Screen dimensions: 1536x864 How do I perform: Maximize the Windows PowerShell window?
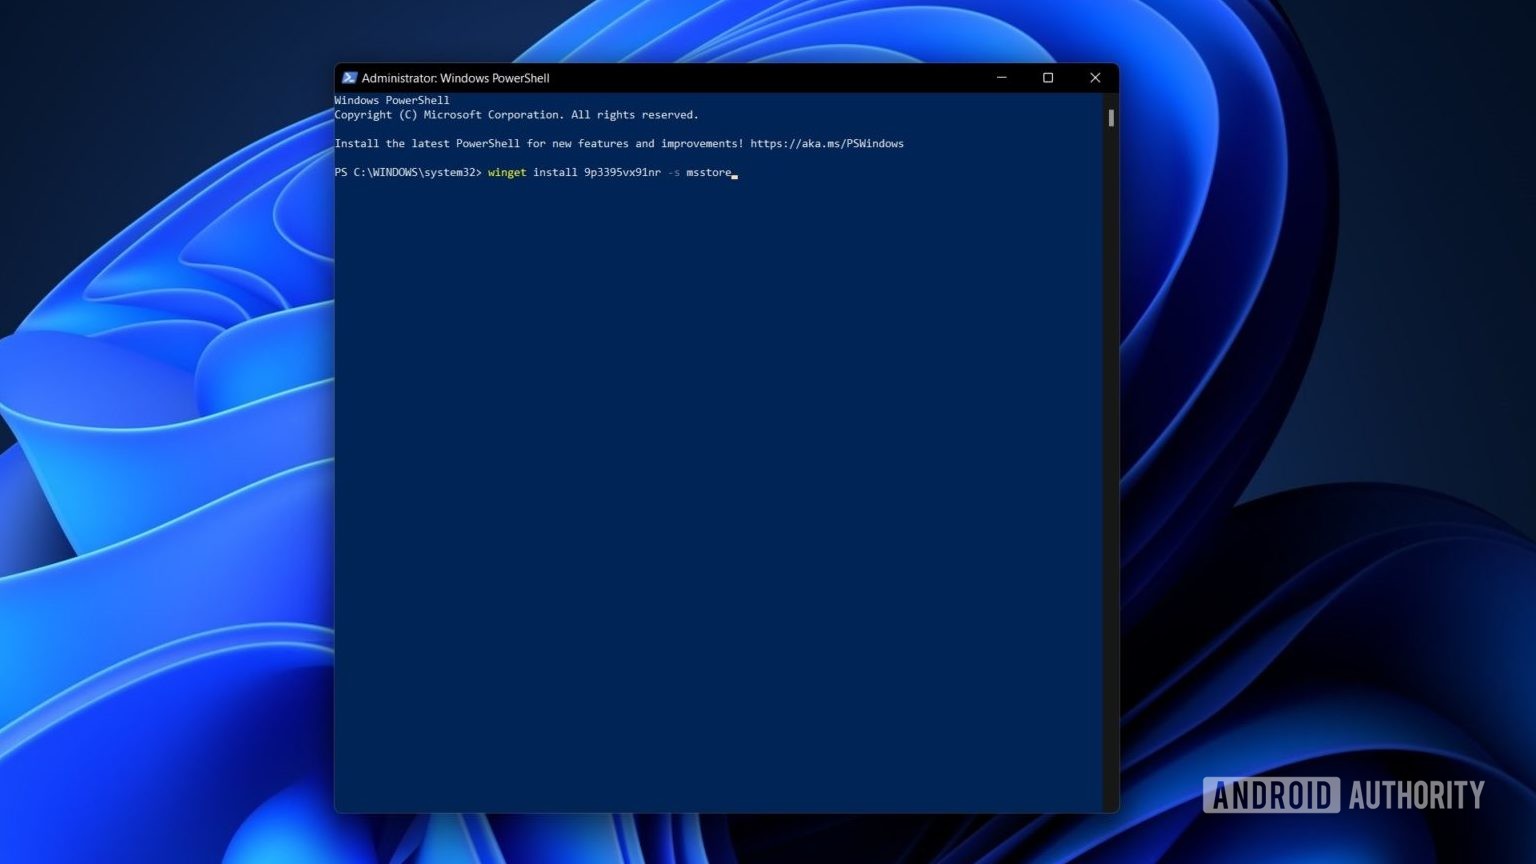tap(1048, 78)
